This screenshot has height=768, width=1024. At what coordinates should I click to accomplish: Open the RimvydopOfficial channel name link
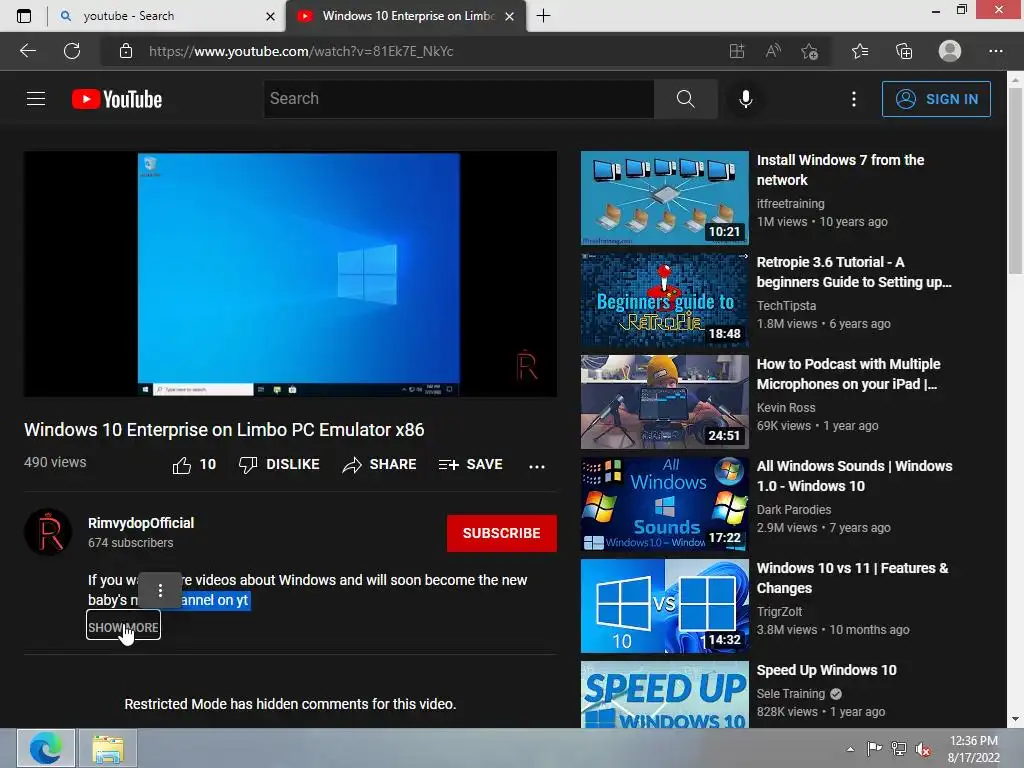[x=141, y=523]
